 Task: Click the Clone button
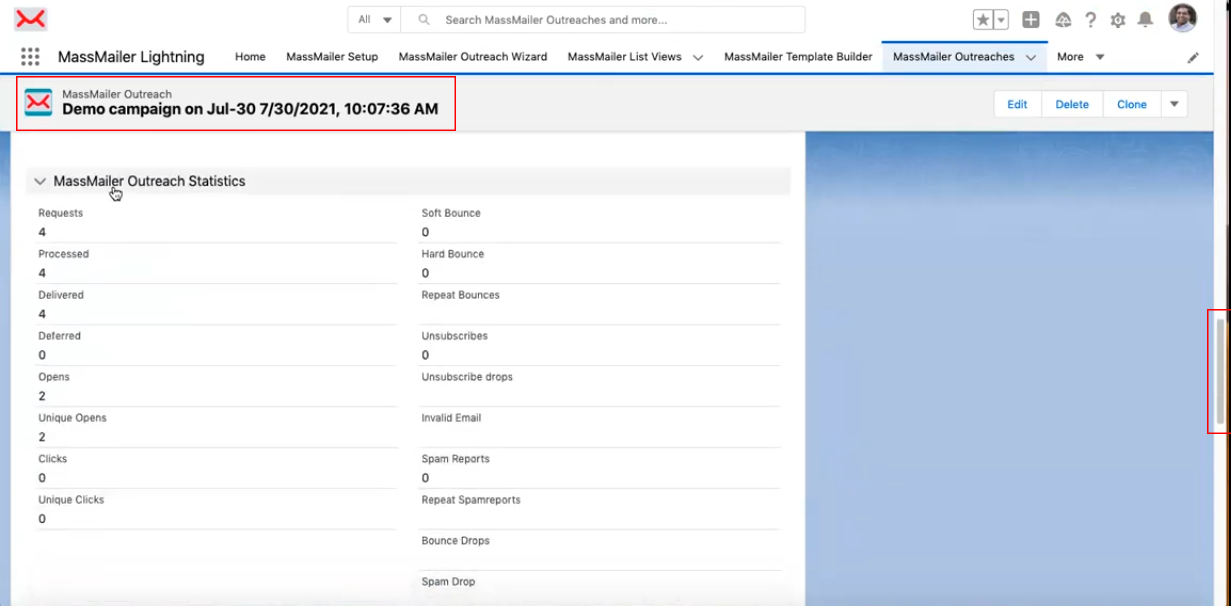click(1132, 104)
